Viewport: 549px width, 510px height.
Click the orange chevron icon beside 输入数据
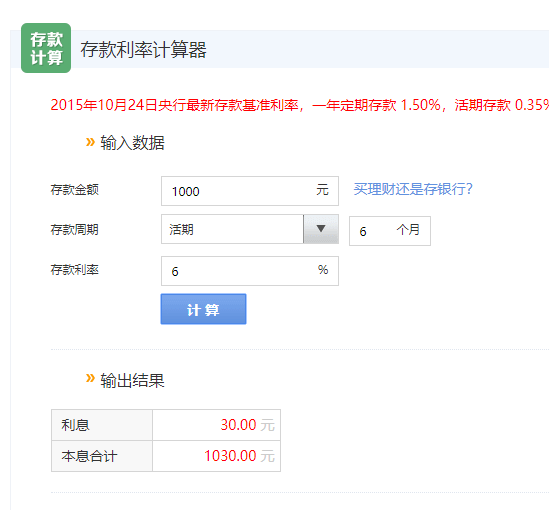[x=90, y=142]
